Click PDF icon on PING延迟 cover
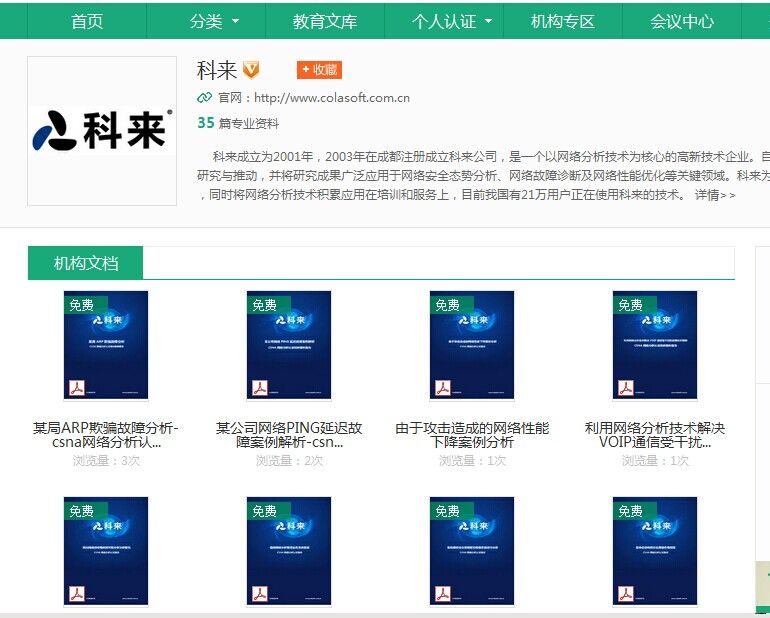This screenshot has height=618, width=770. click(259, 388)
